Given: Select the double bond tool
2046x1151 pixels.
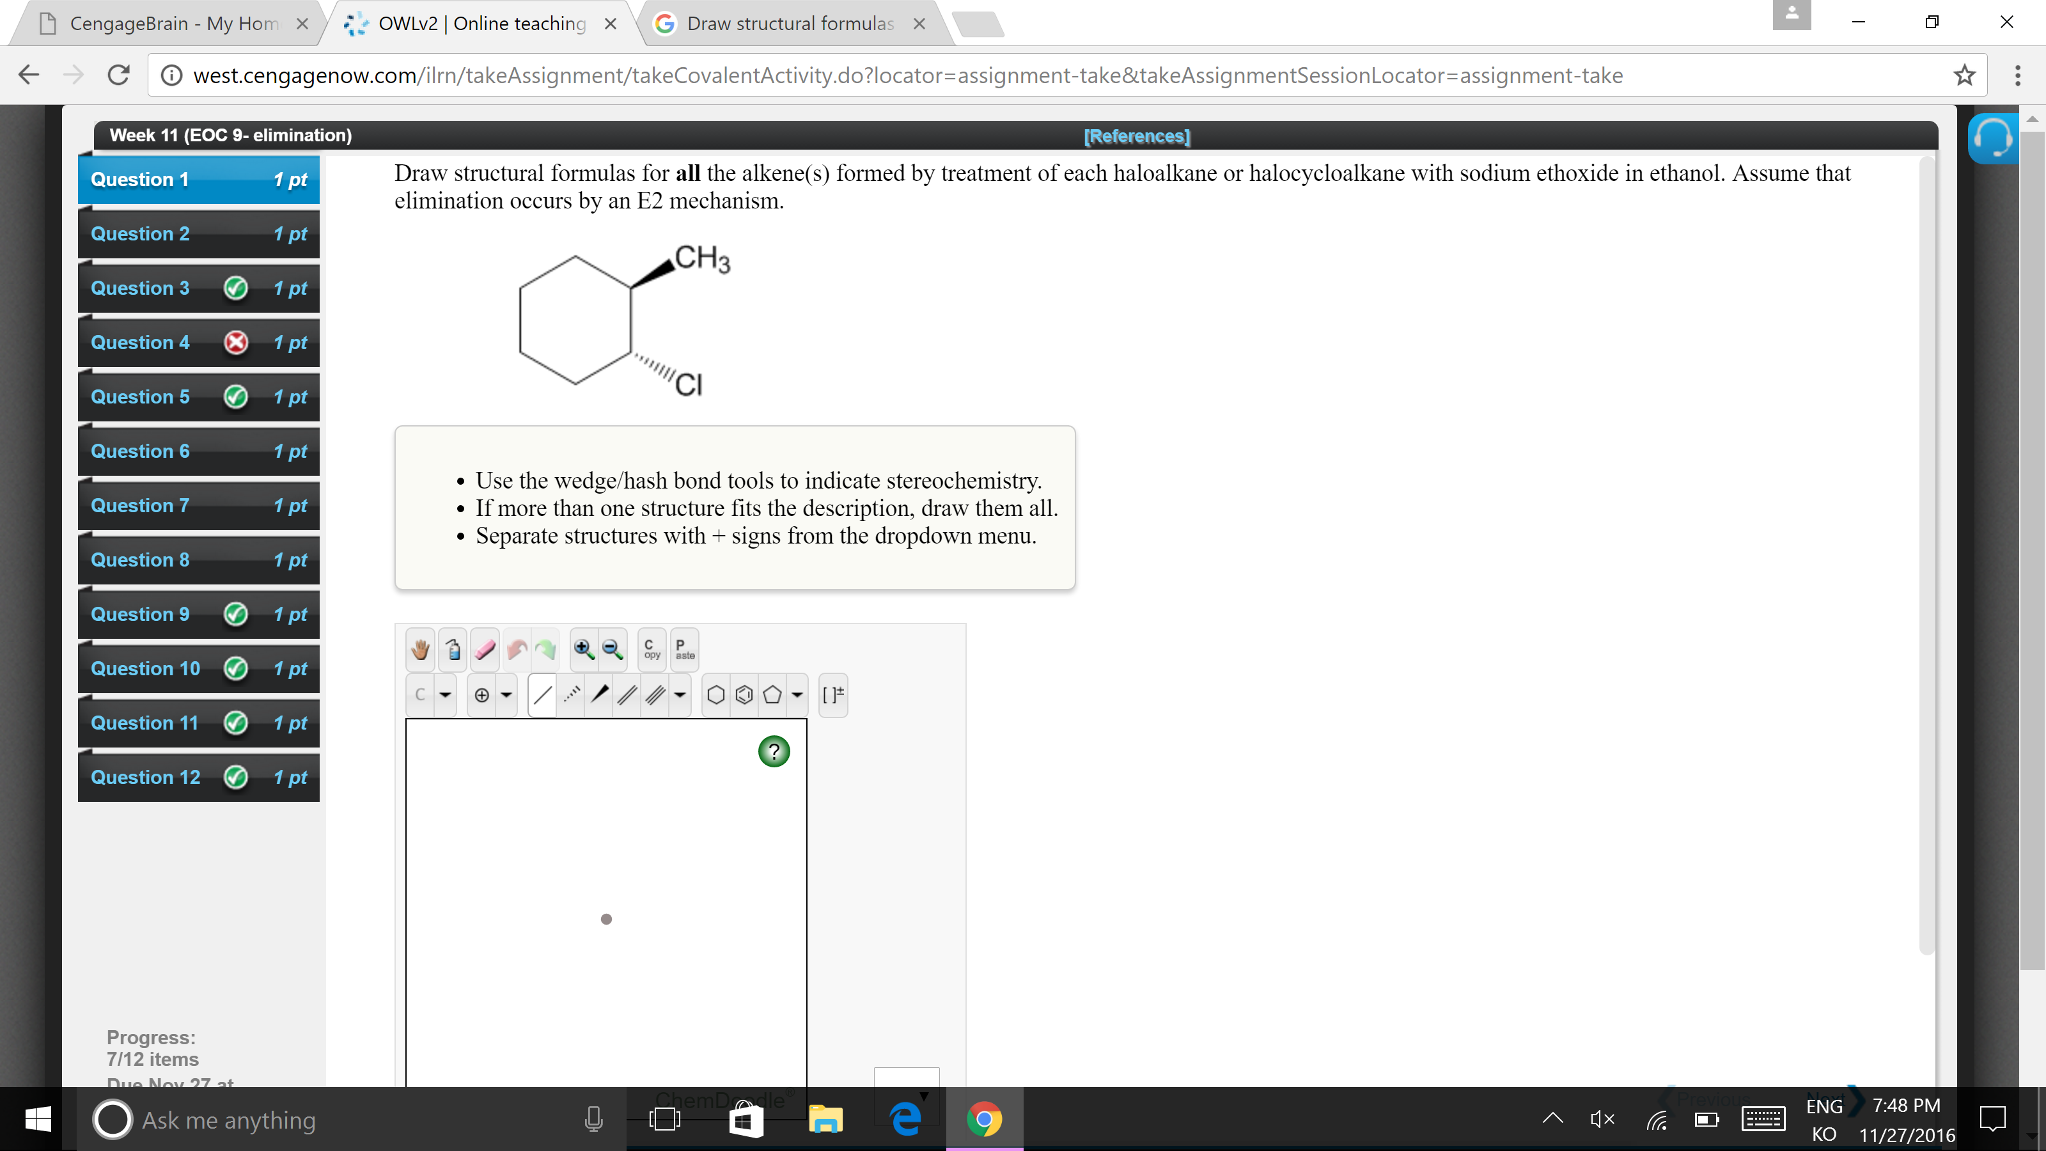Looking at the screenshot, I should 626,694.
